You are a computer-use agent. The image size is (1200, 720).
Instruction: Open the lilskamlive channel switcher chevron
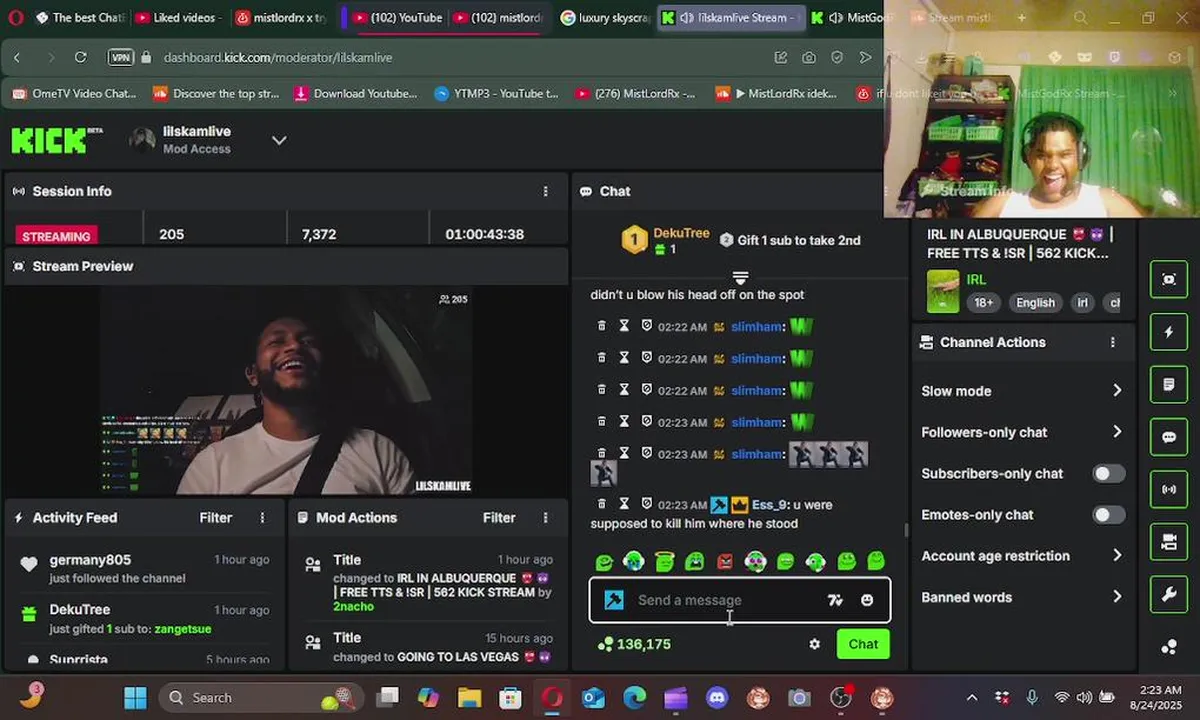279,140
